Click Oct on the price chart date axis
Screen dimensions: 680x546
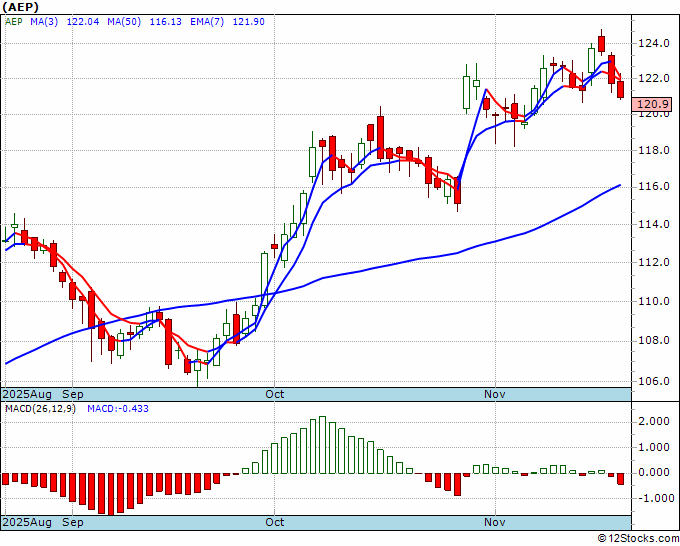275,394
